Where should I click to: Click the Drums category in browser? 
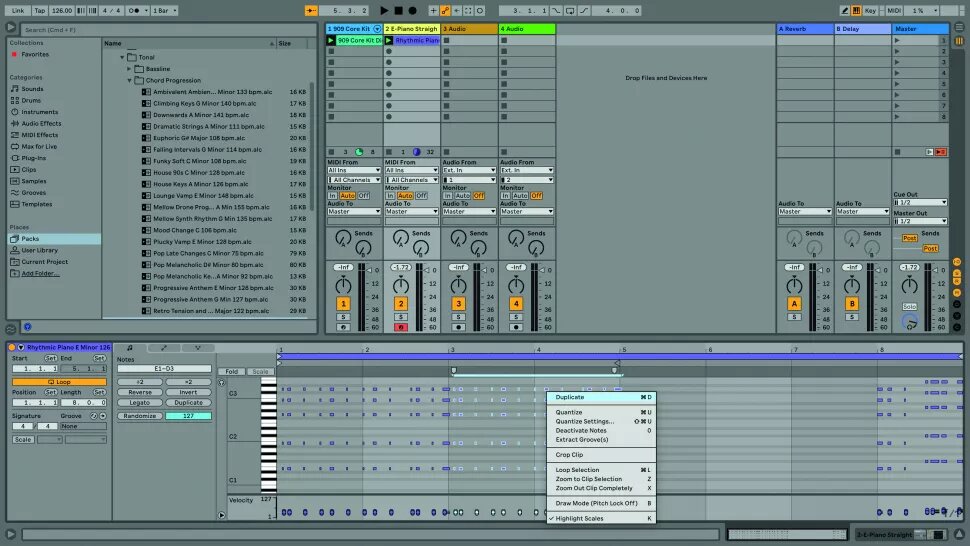pos(32,100)
